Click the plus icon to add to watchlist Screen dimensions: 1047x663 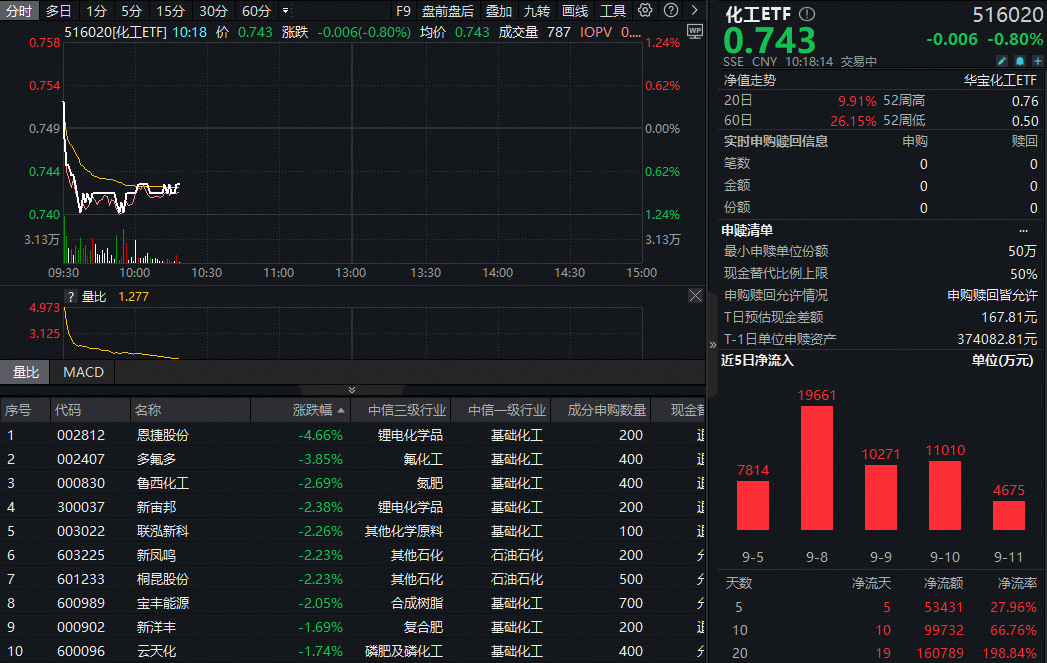tap(1038, 61)
